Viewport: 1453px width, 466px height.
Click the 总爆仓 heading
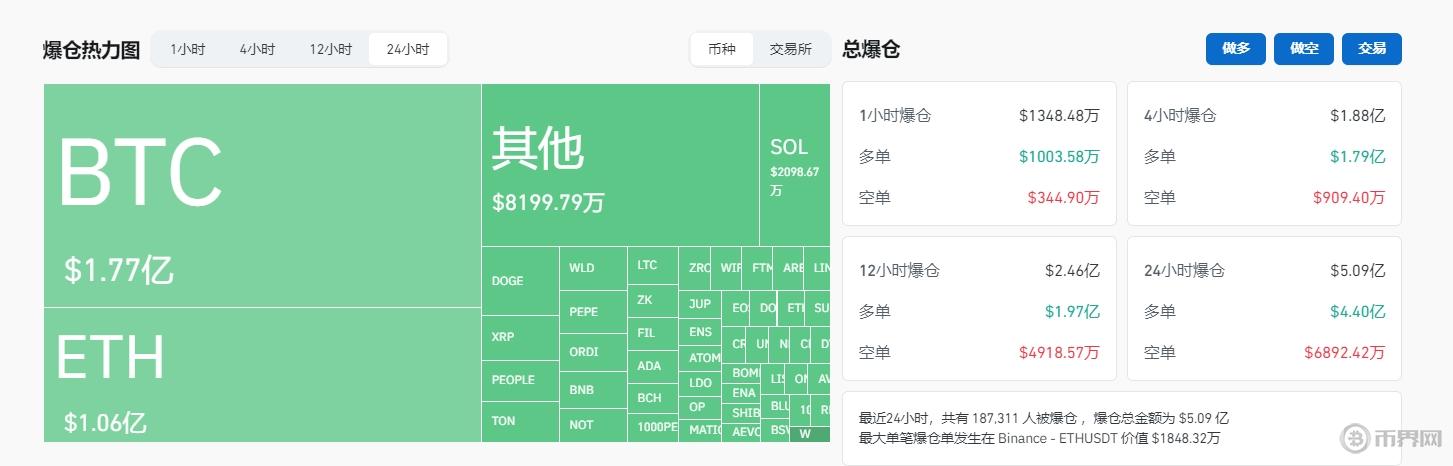[x=871, y=50]
